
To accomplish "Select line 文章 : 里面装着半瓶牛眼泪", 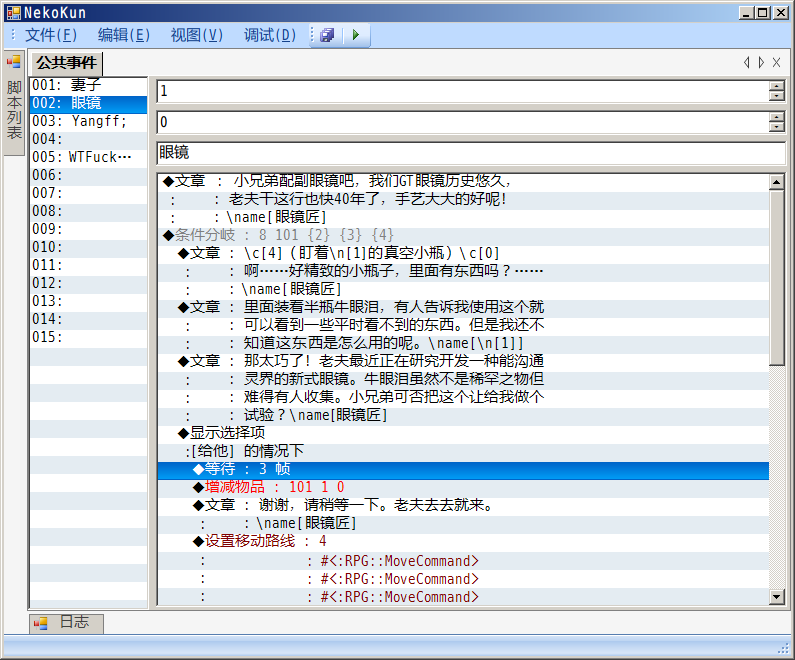I will (463, 307).
